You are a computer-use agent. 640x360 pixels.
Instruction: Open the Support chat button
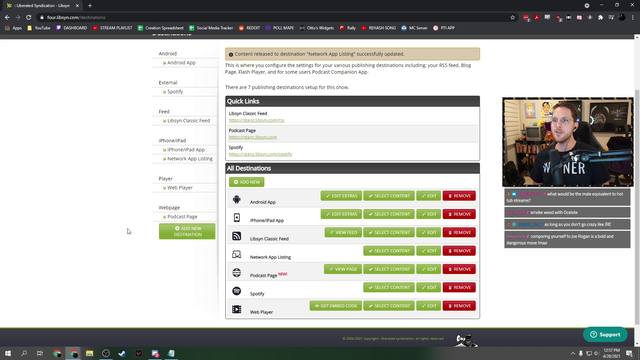coord(605,335)
